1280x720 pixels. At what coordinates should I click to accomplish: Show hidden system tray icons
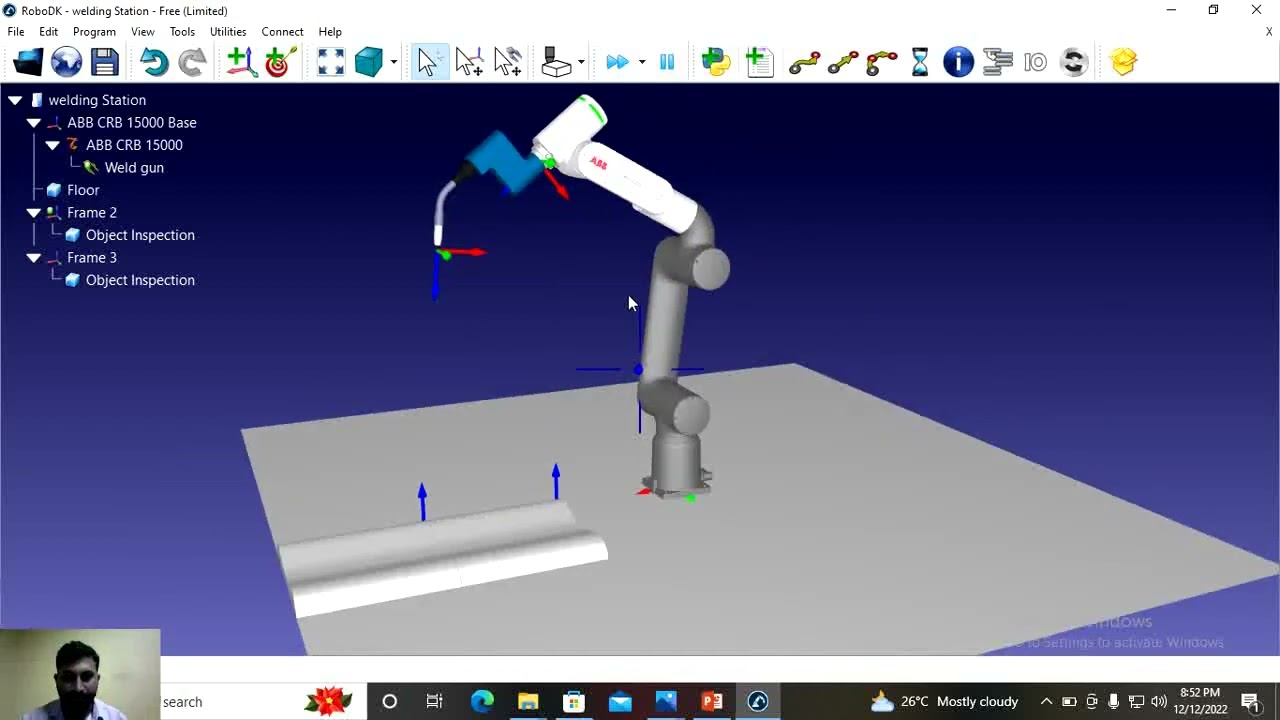1046,701
